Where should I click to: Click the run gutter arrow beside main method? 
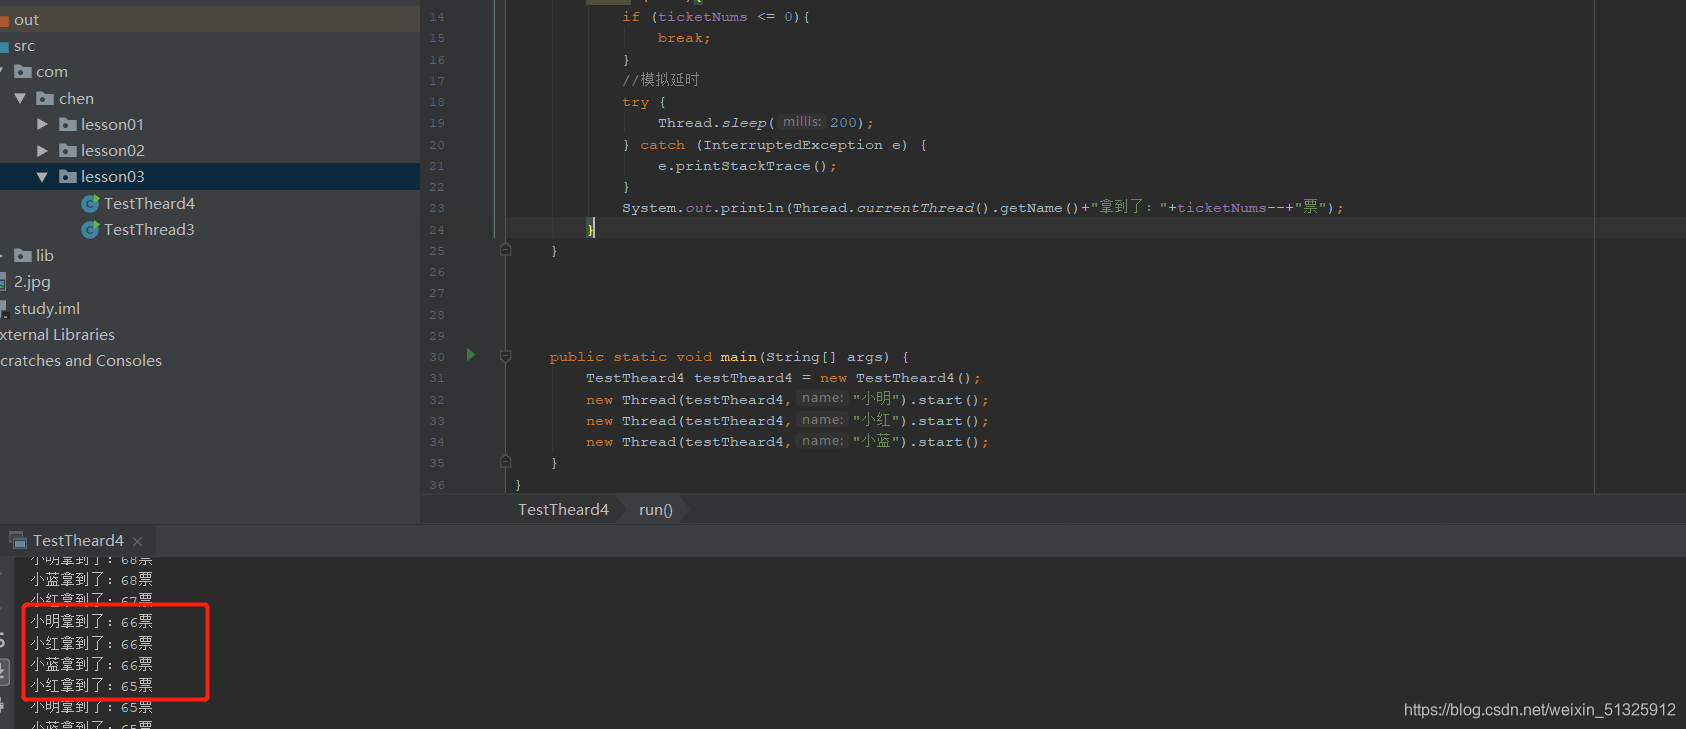(x=471, y=355)
